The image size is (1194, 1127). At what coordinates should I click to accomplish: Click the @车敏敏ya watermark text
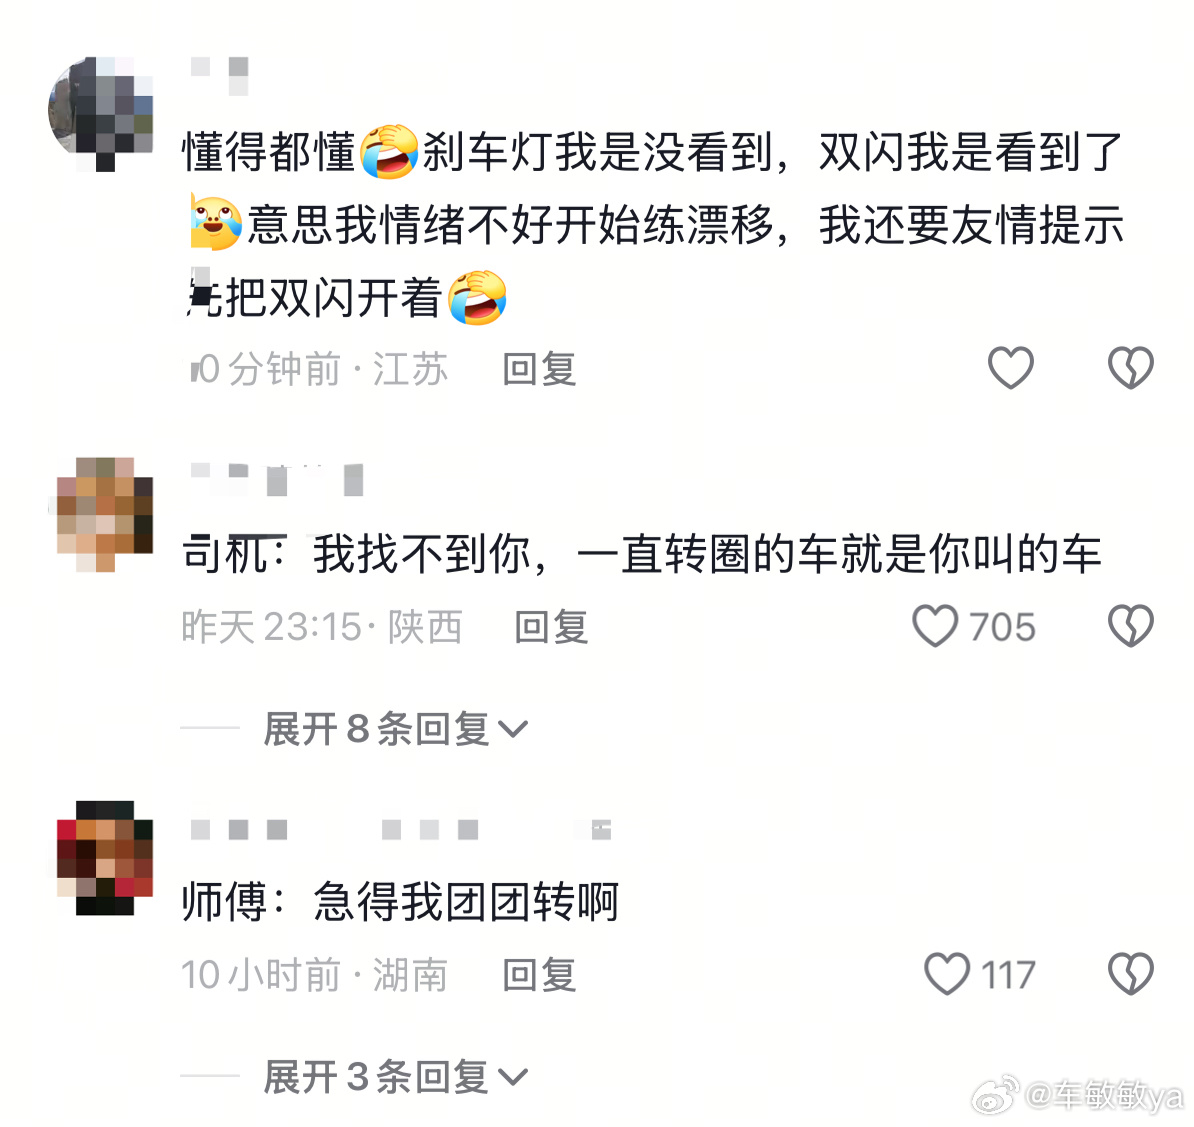tap(1103, 1097)
